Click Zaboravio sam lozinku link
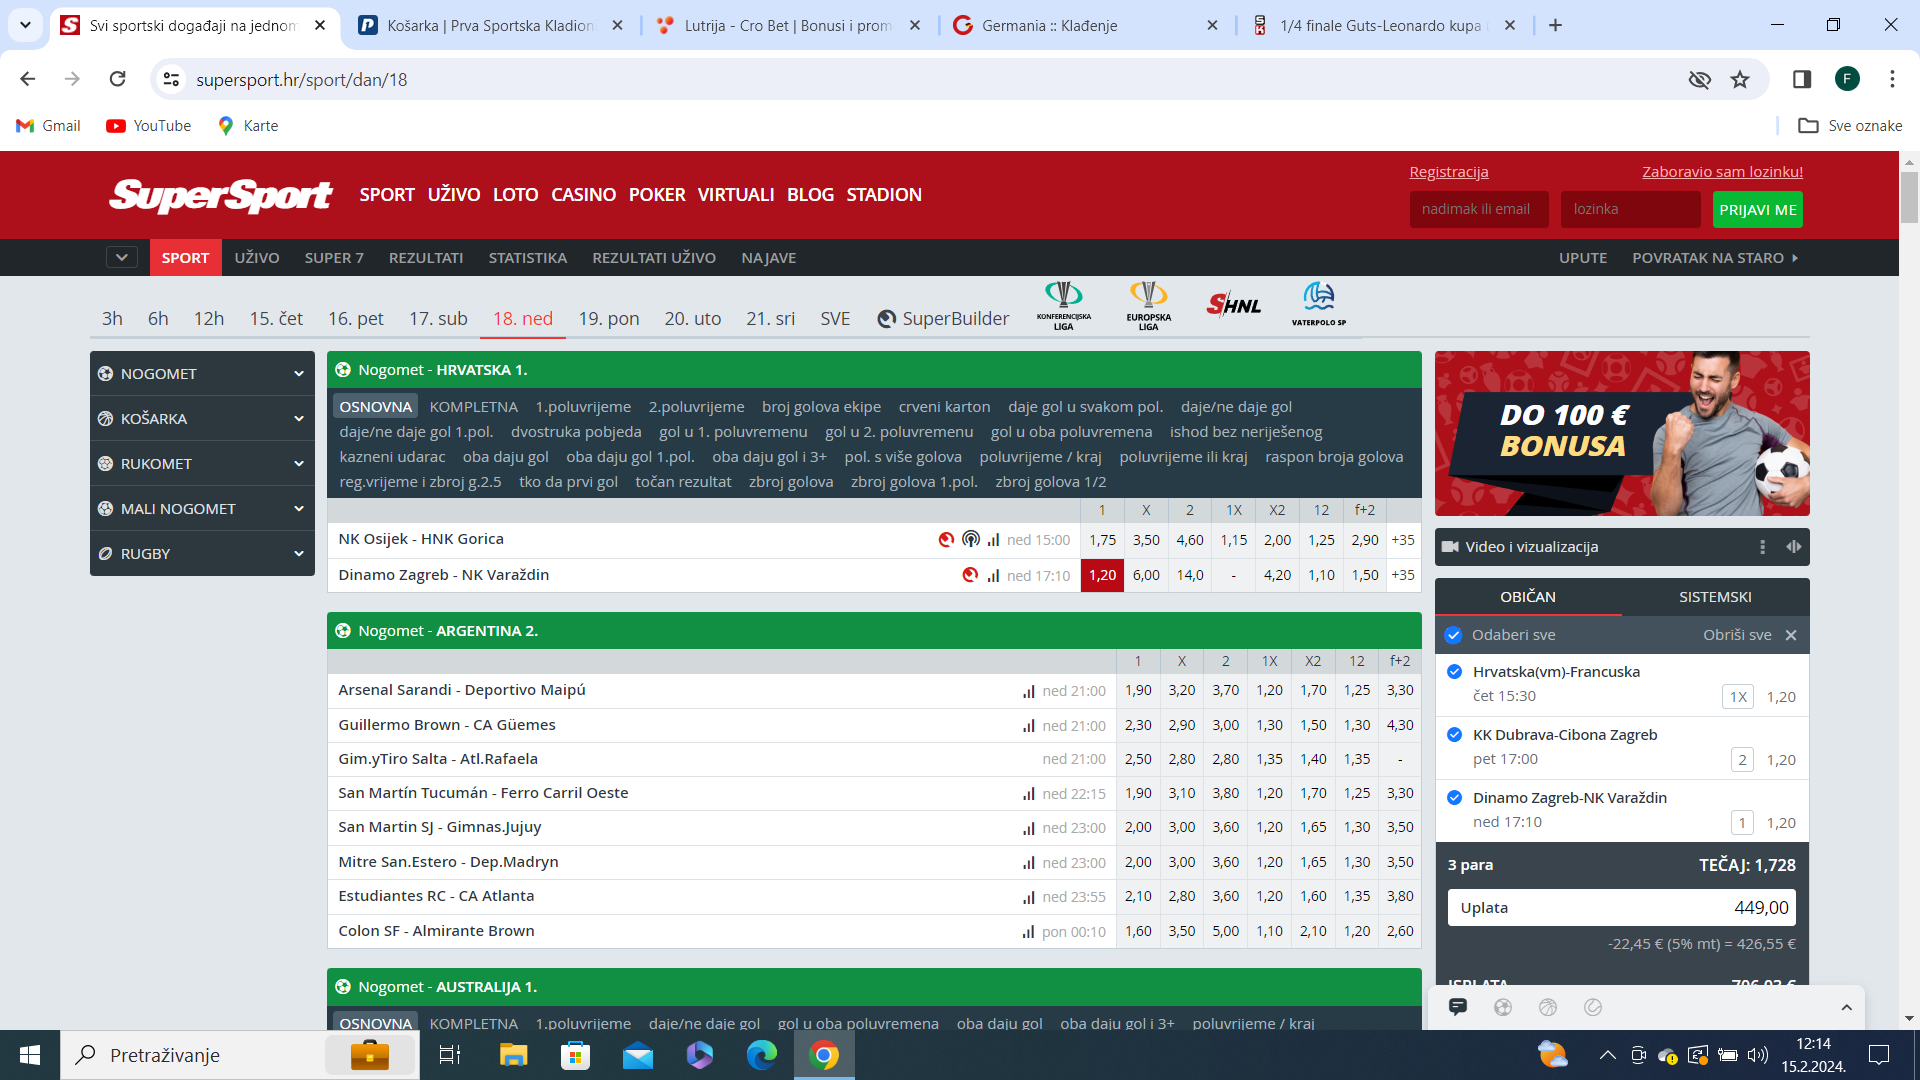Viewport: 1920px width, 1080px height. [1722, 172]
